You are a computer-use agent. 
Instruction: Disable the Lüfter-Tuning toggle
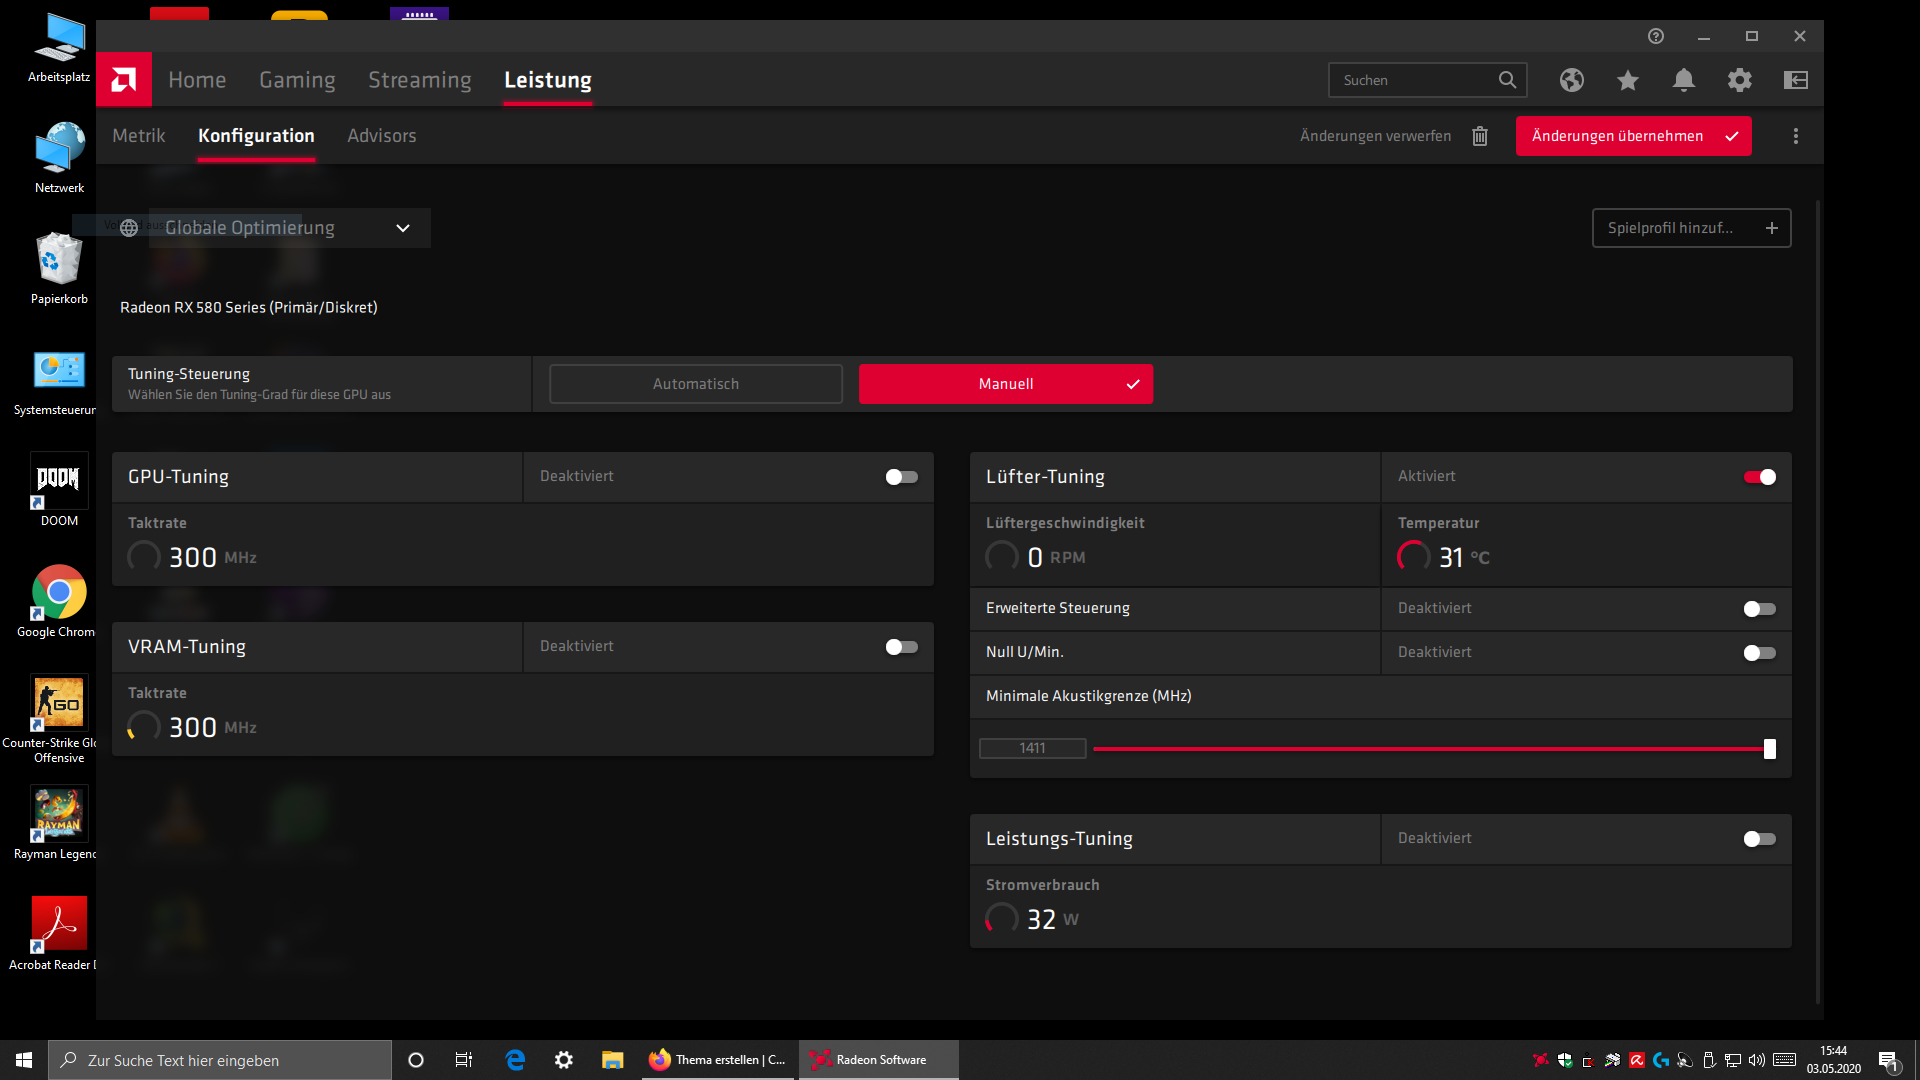[1759, 477]
